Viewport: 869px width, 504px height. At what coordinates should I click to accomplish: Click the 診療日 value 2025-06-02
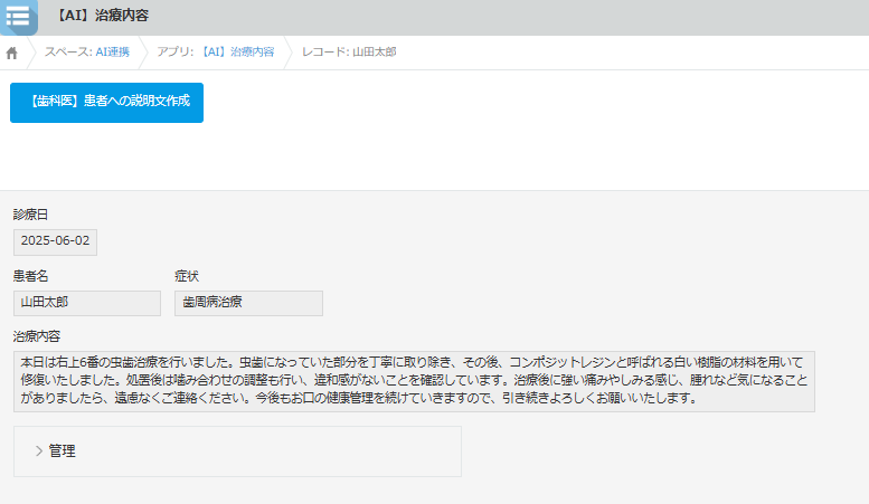(x=55, y=242)
